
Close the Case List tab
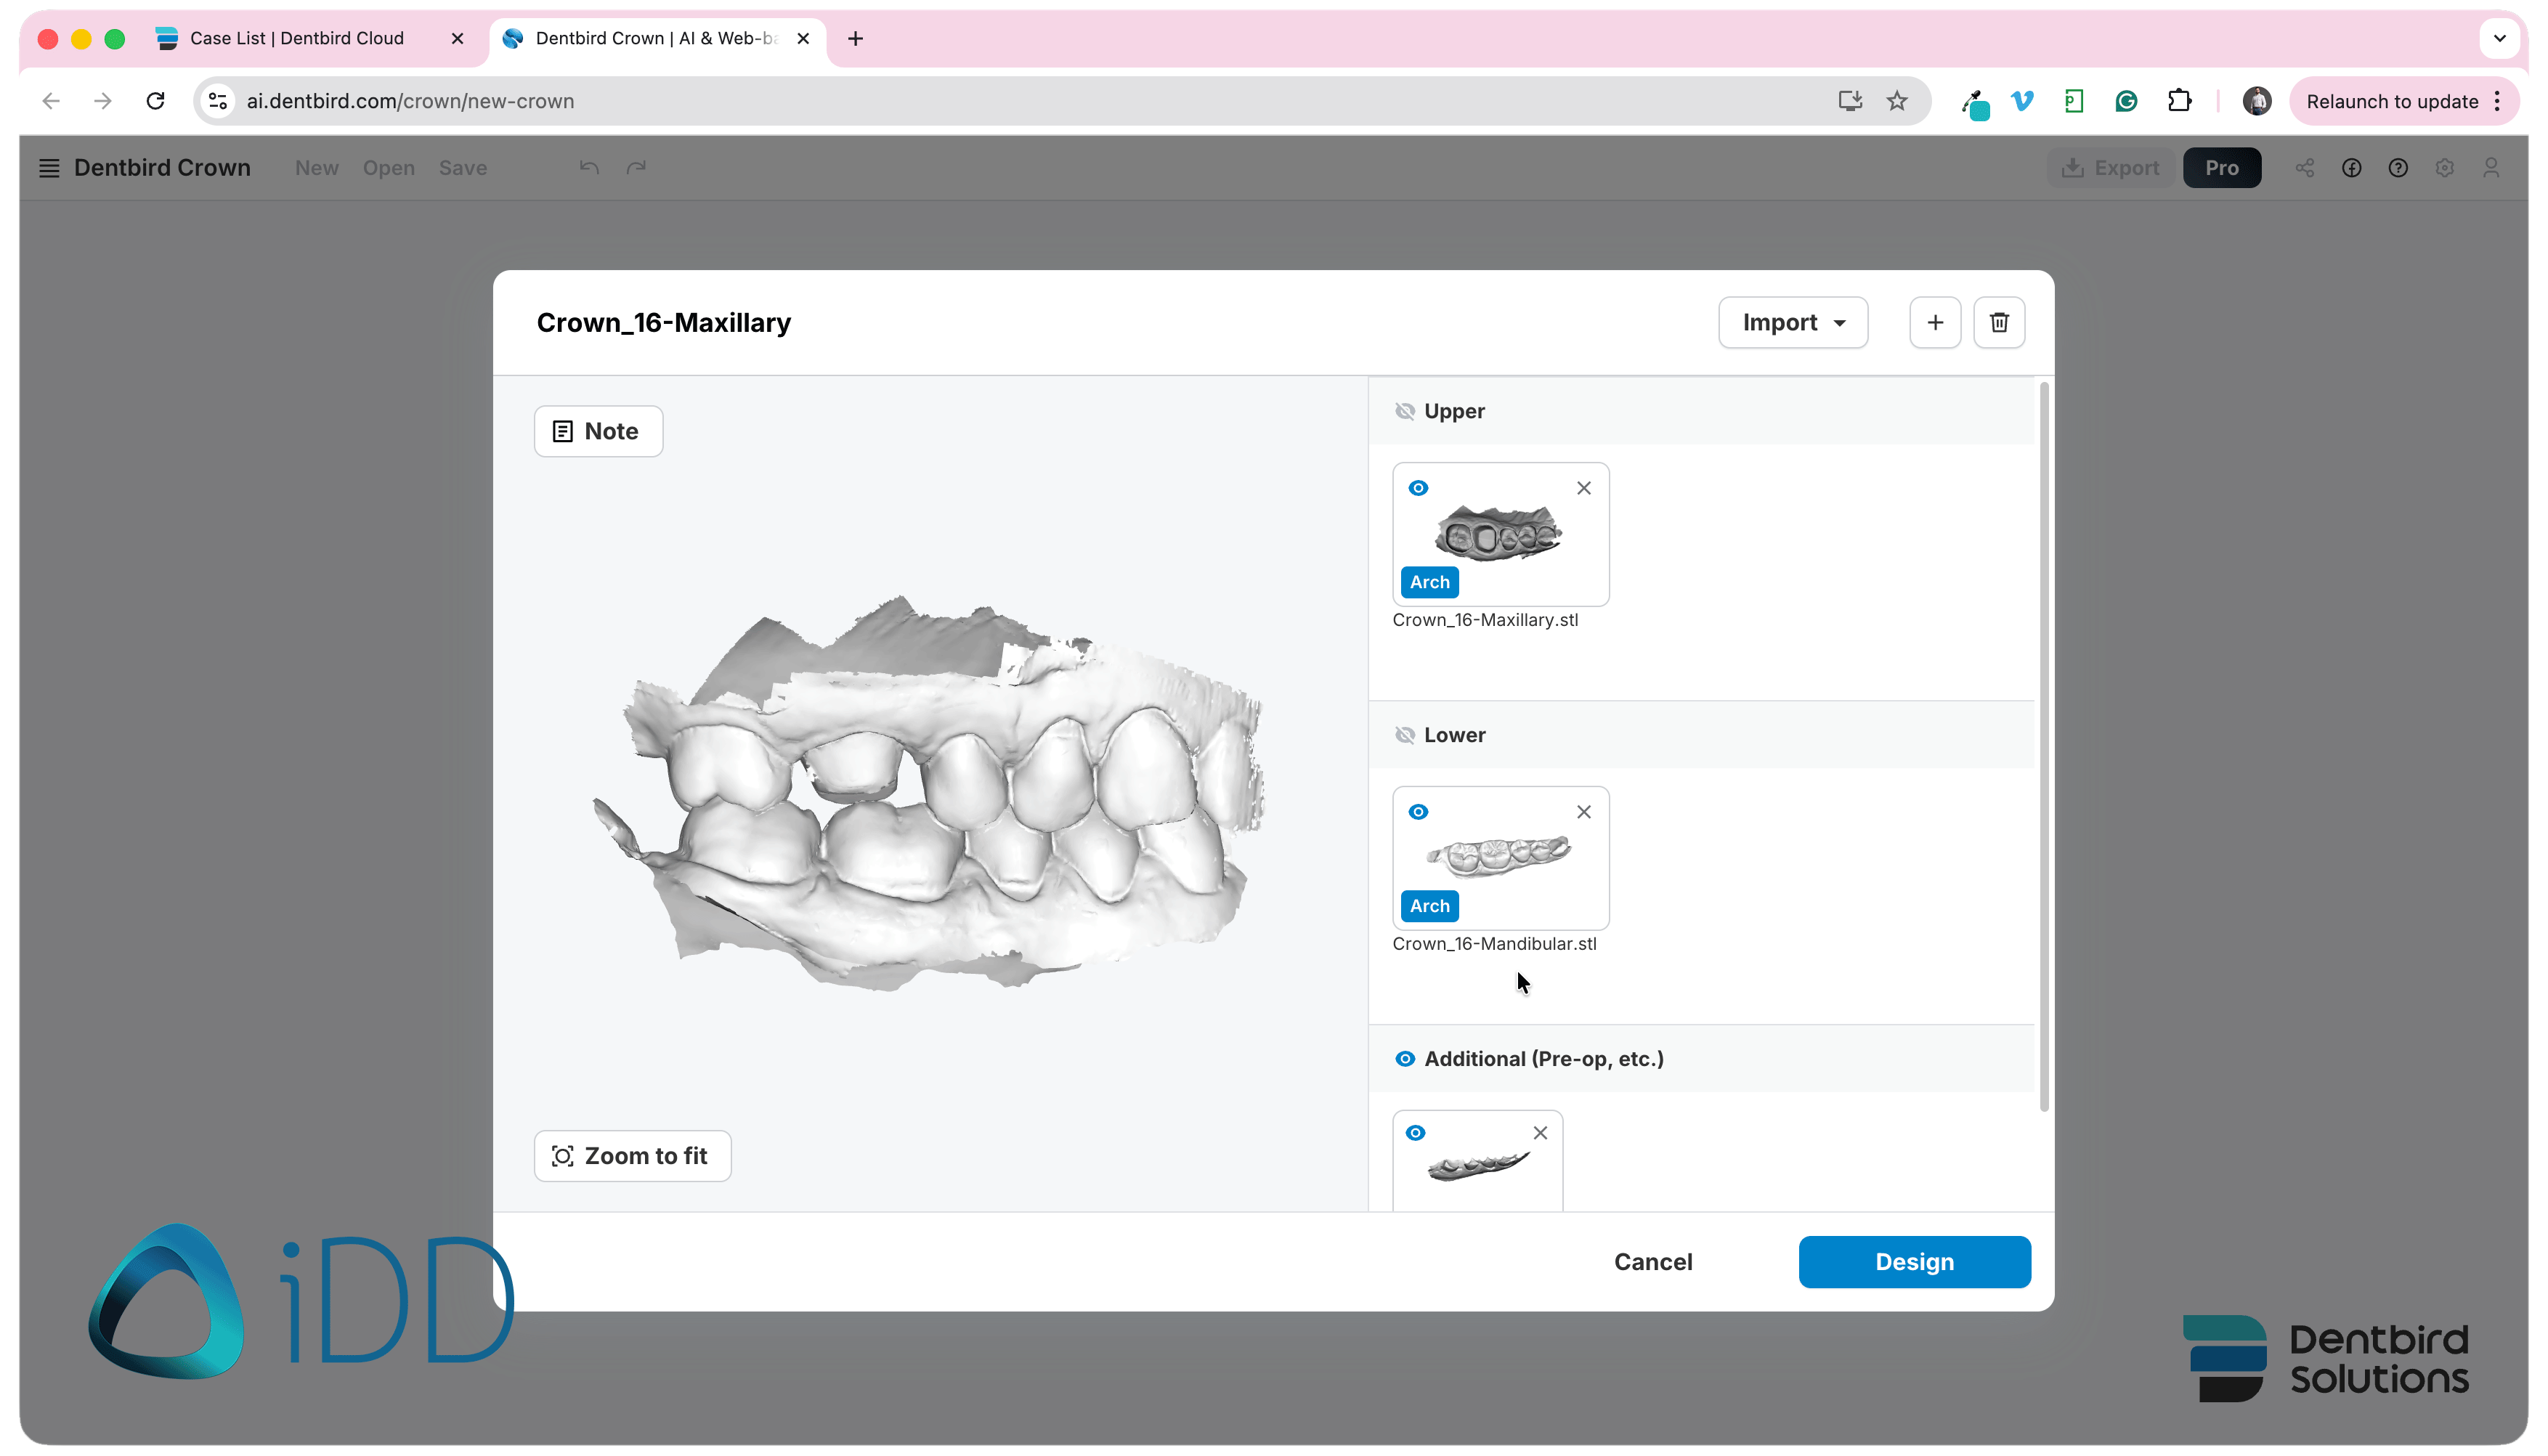click(457, 38)
